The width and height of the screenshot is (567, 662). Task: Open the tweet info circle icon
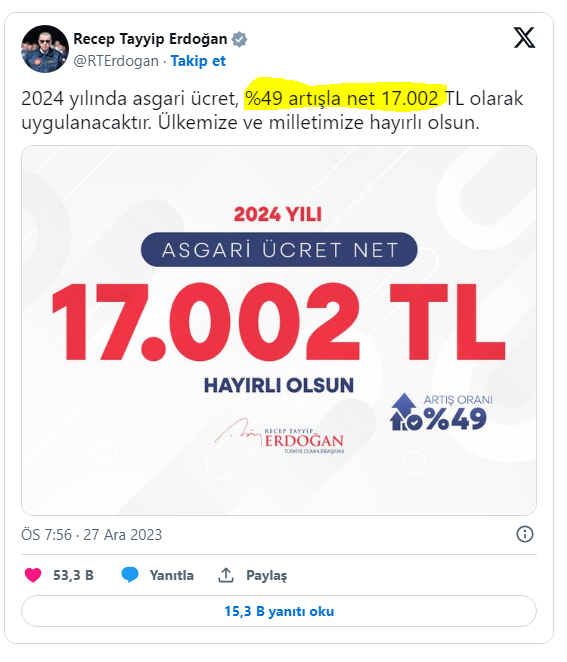click(525, 534)
